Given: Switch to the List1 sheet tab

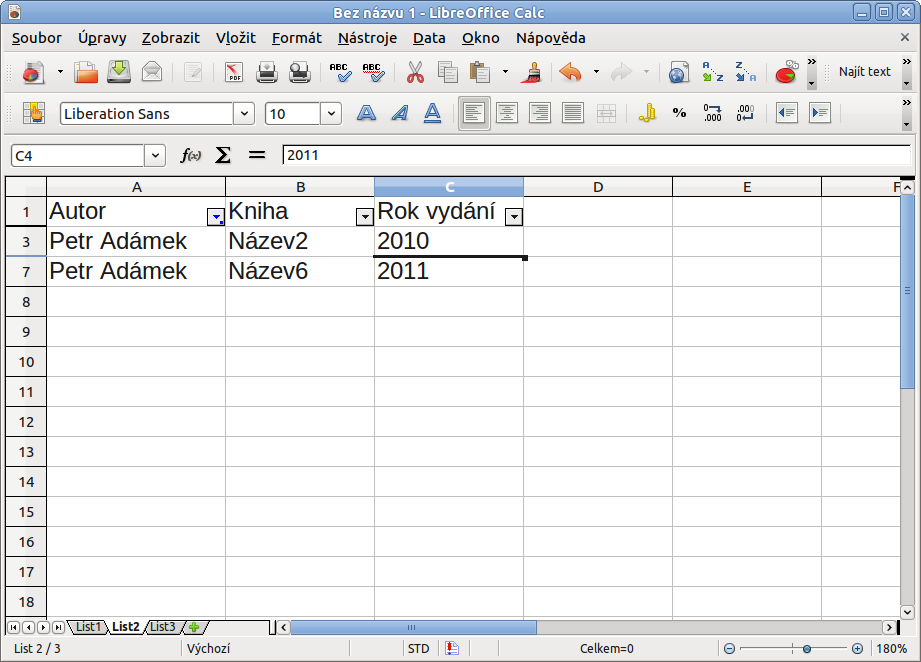Looking at the screenshot, I should coord(89,627).
